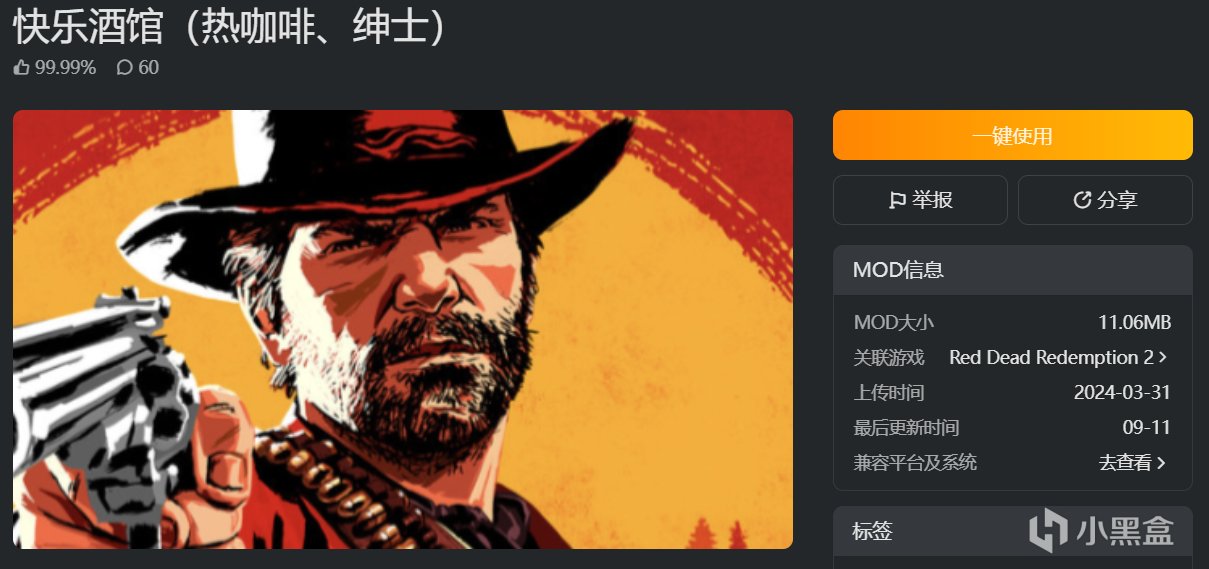Click the comment count 60
This screenshot has width=1209, height=569.
[x=148, y=68]
